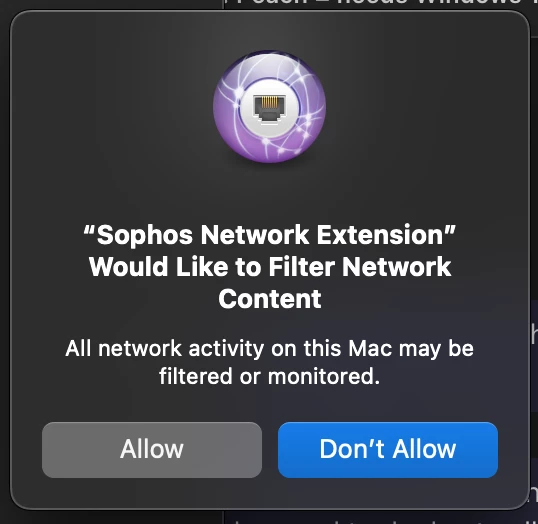538x524 pixels.
Task: Click the word "Mac" in the description
Action: pos(370,349)
